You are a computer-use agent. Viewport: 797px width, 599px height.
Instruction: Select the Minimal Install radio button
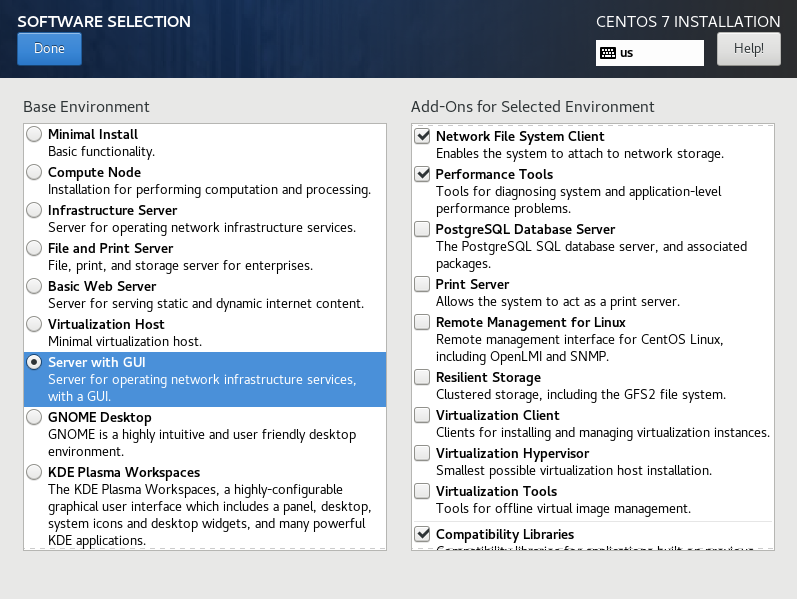35,134
